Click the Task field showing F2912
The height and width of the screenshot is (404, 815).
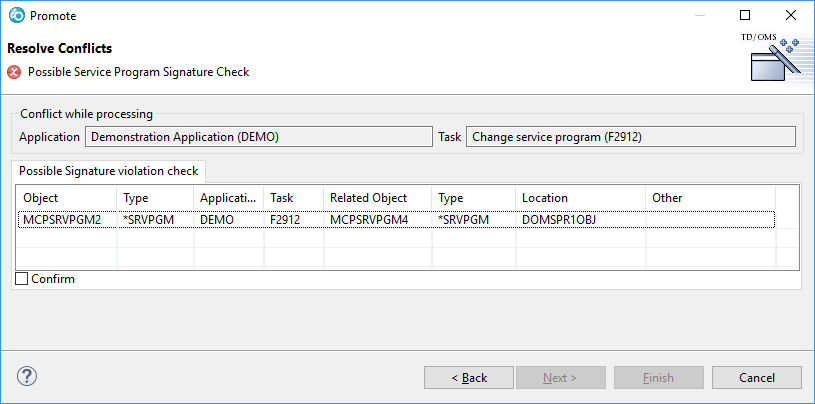630,136
